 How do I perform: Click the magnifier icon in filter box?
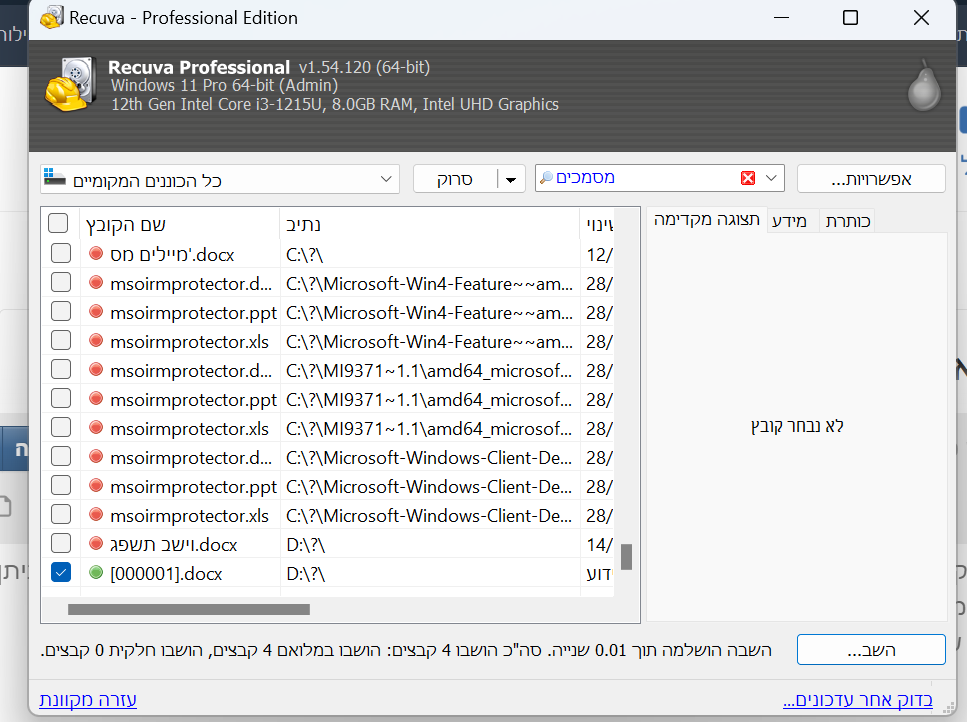tap(546, 178)
